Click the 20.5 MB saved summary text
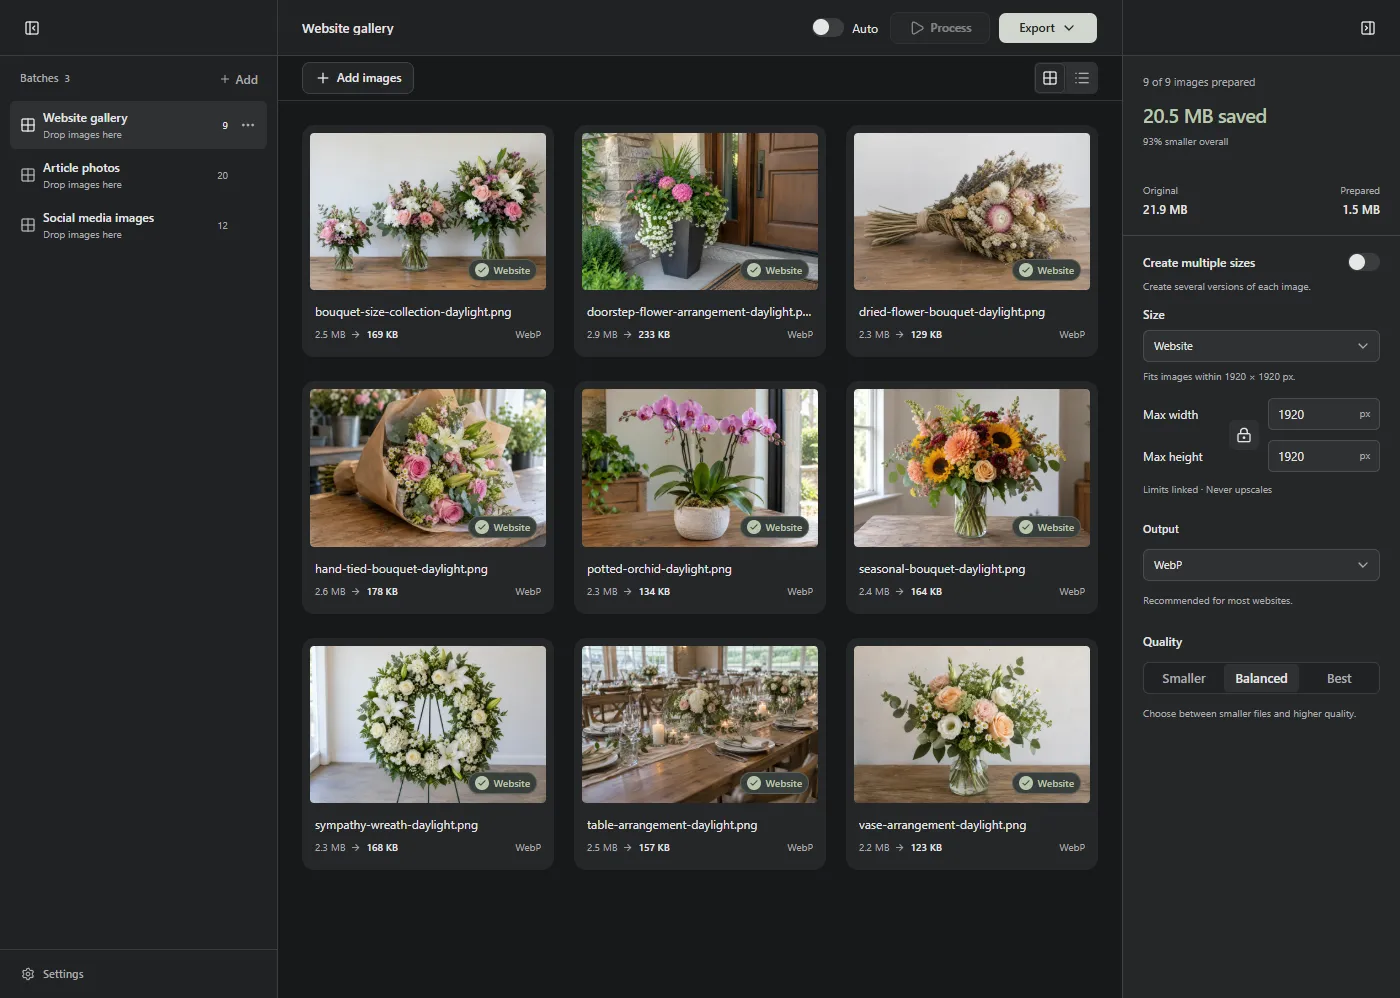Image resolution: width=1400 pixels, height=998 pixels. 1205,116
